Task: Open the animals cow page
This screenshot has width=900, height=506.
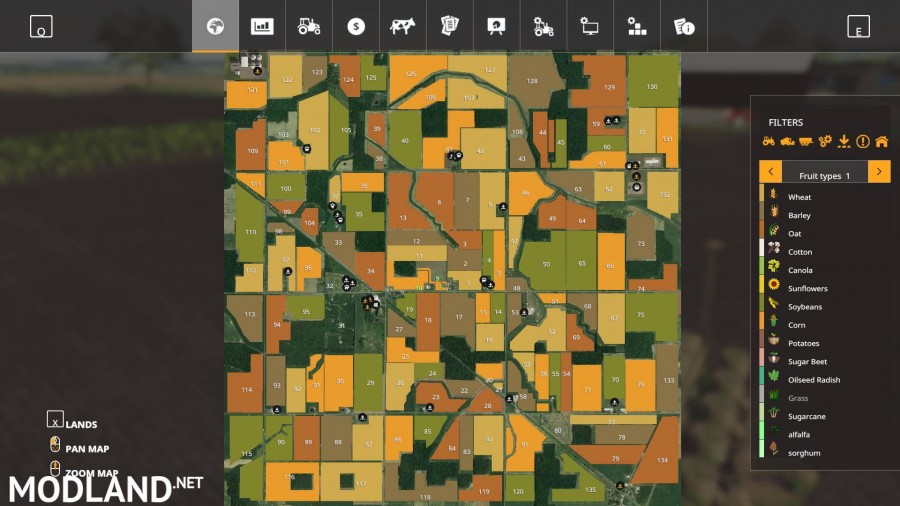Action: [402, 26]
